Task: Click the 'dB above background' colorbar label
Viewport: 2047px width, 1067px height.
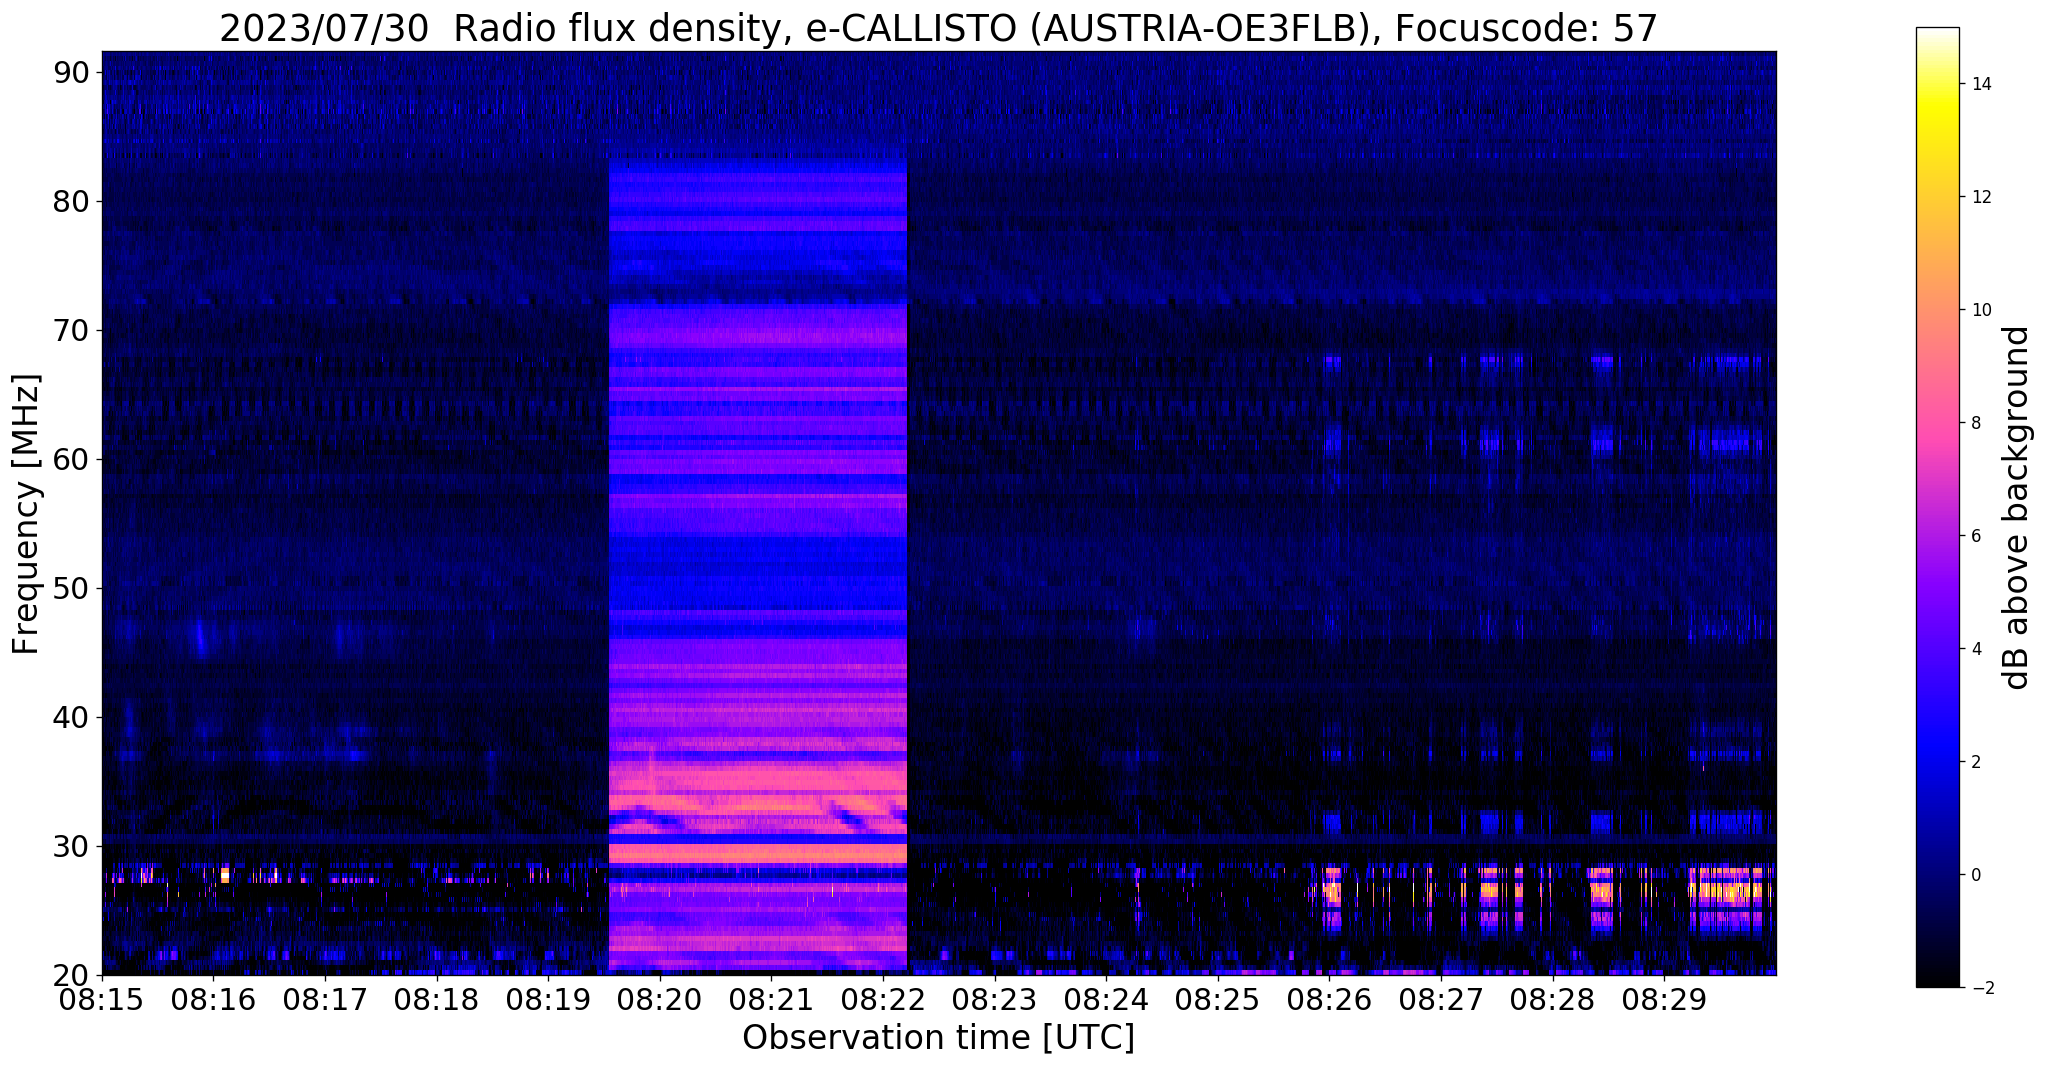Action: (2017, 508)
